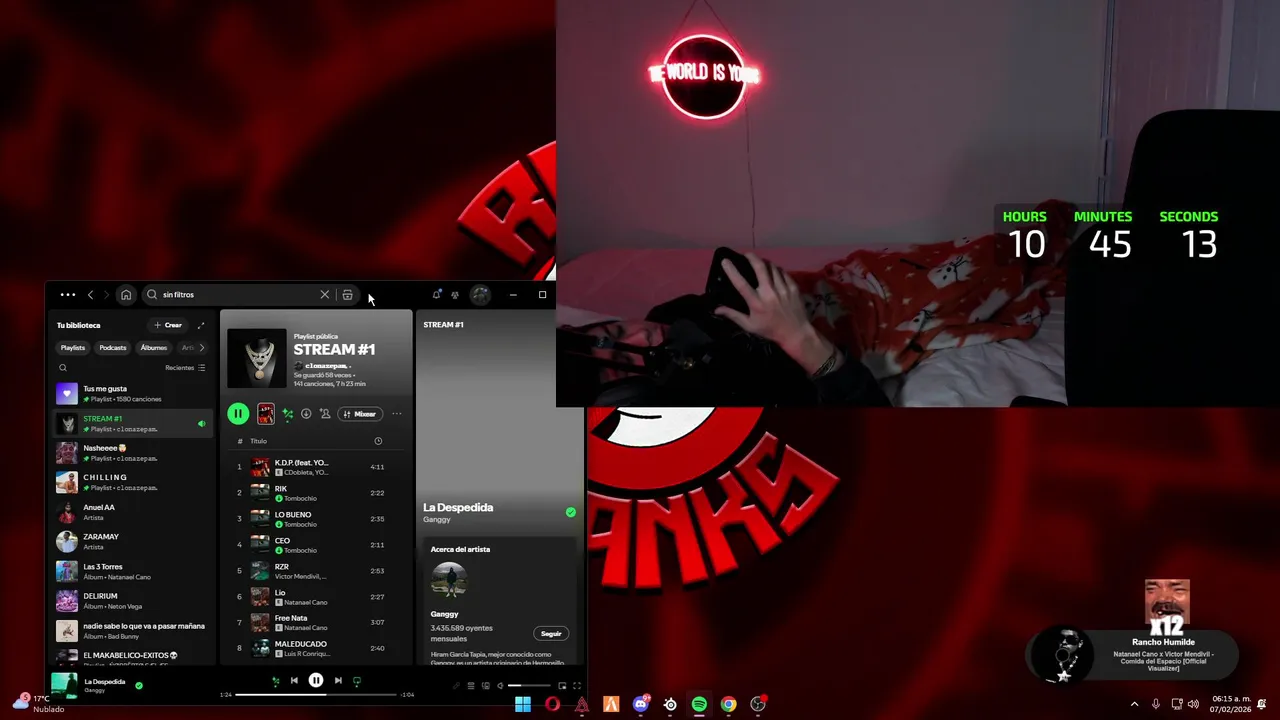Open 'Las 3 Torres' album
This screenshot has width=1280, height=720.
click(x=133, y=571)
